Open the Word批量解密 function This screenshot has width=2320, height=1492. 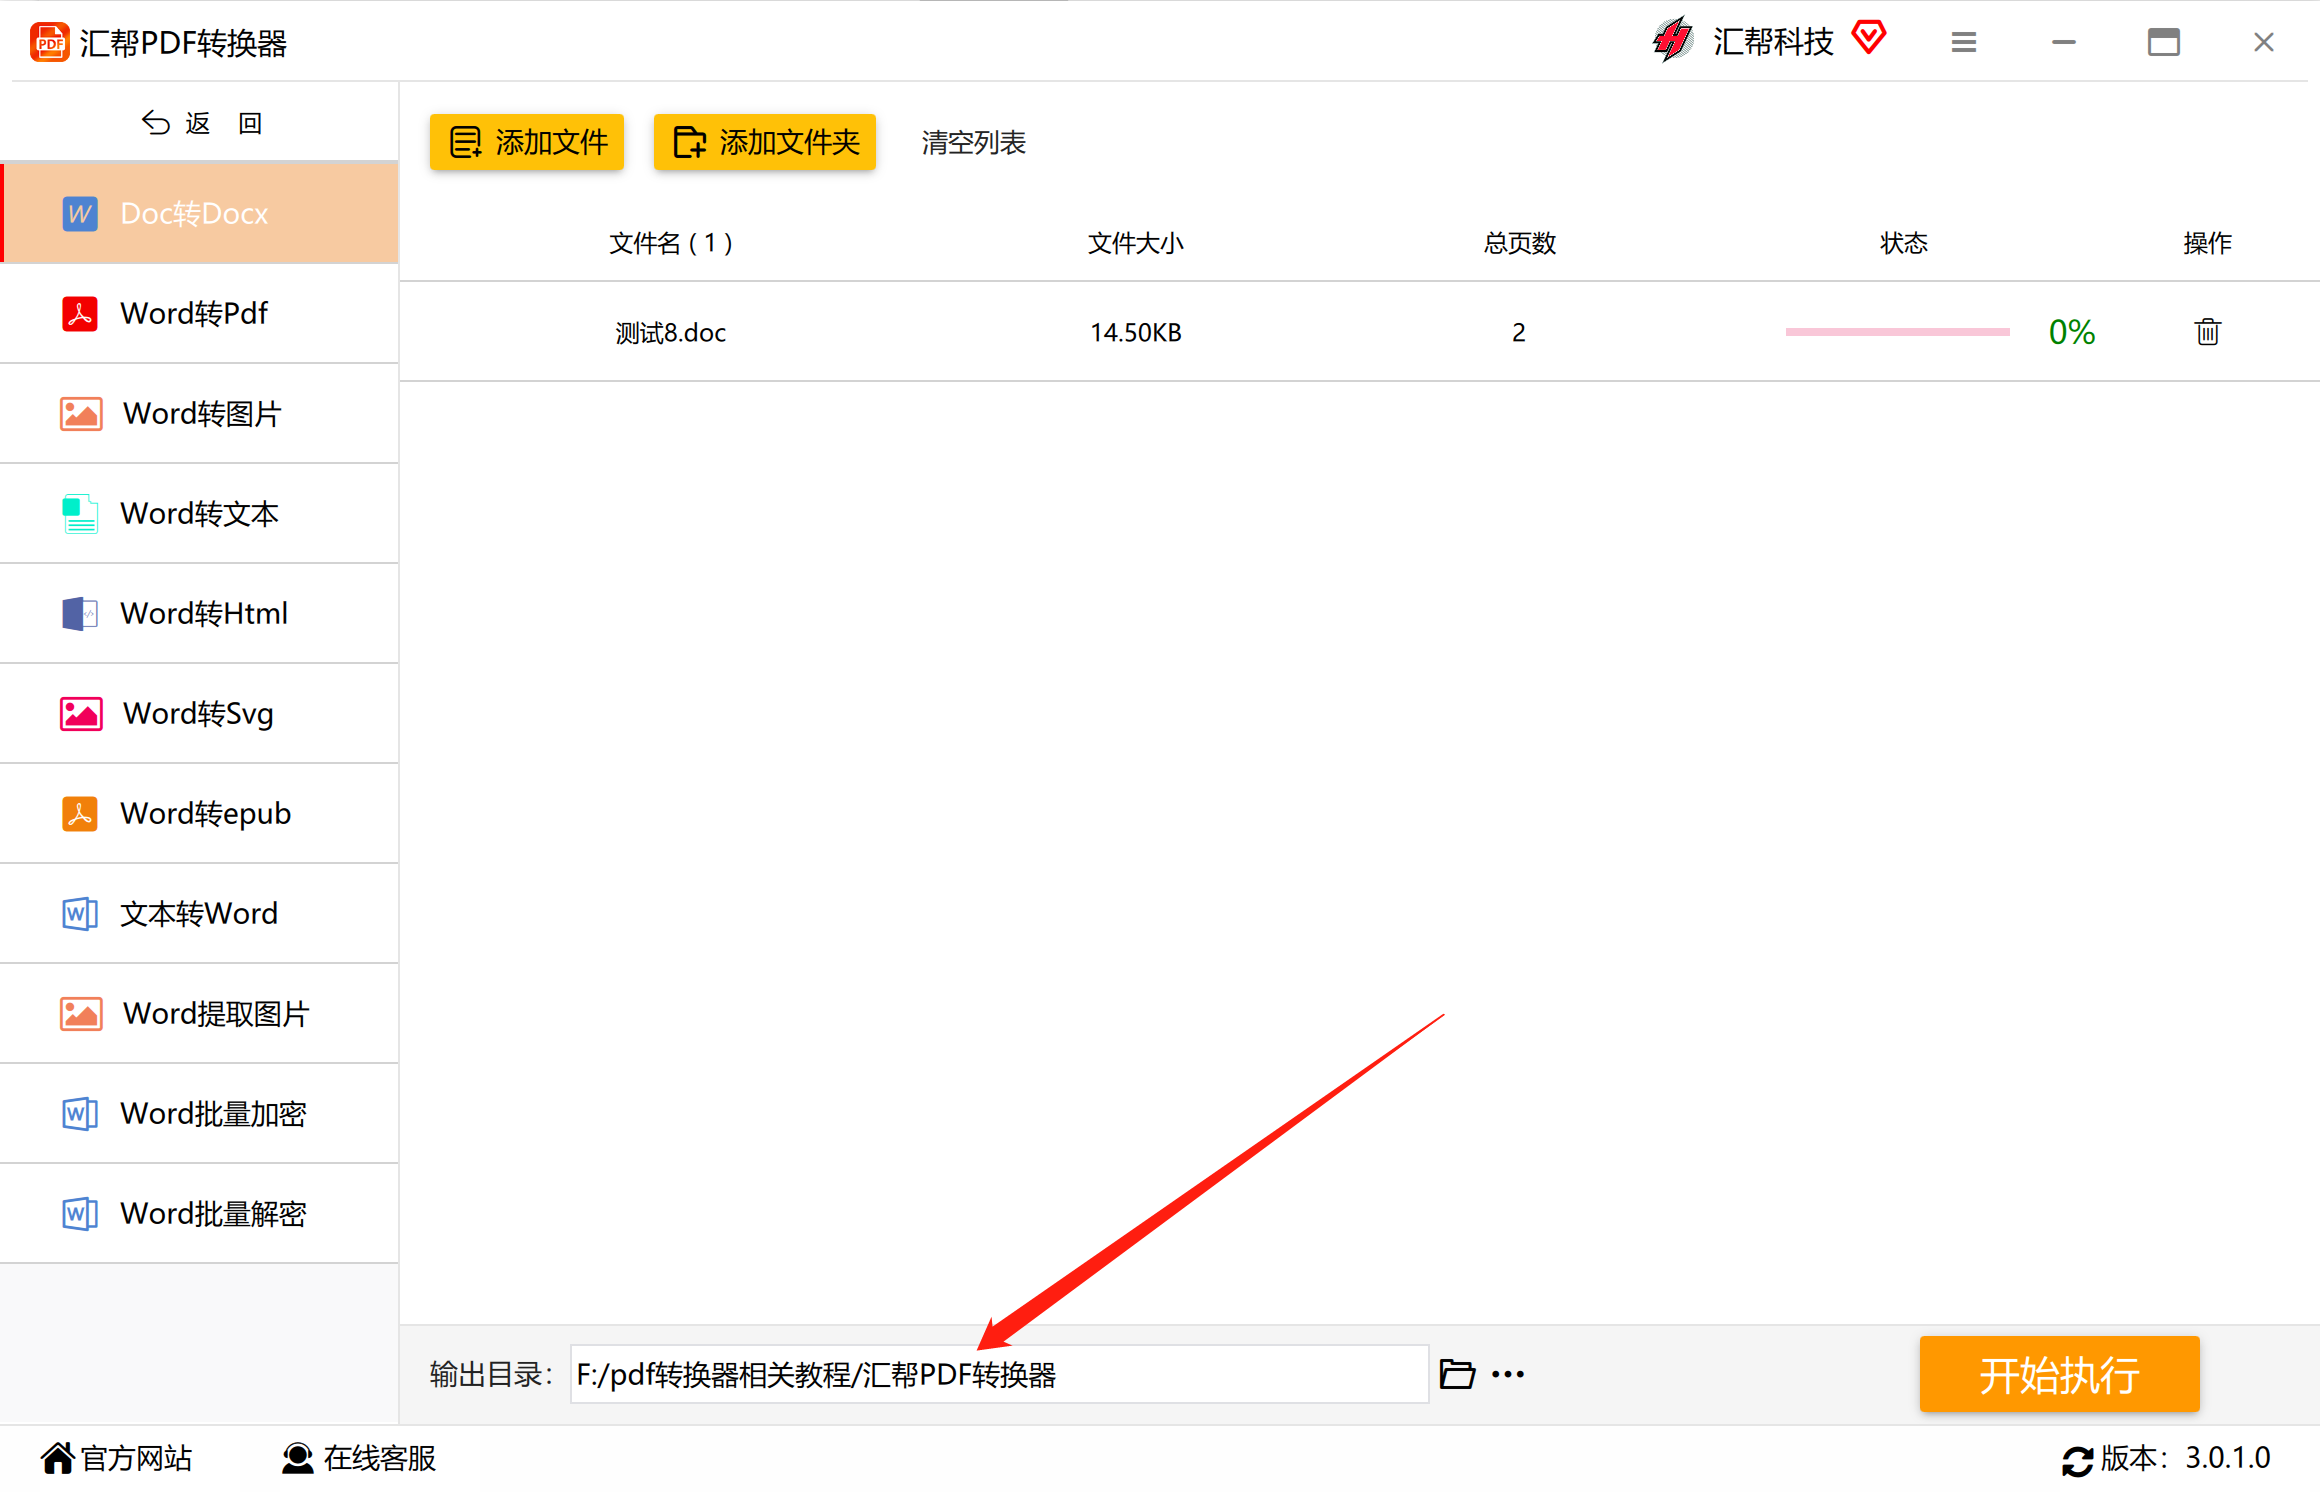[x=200, y=1213]
